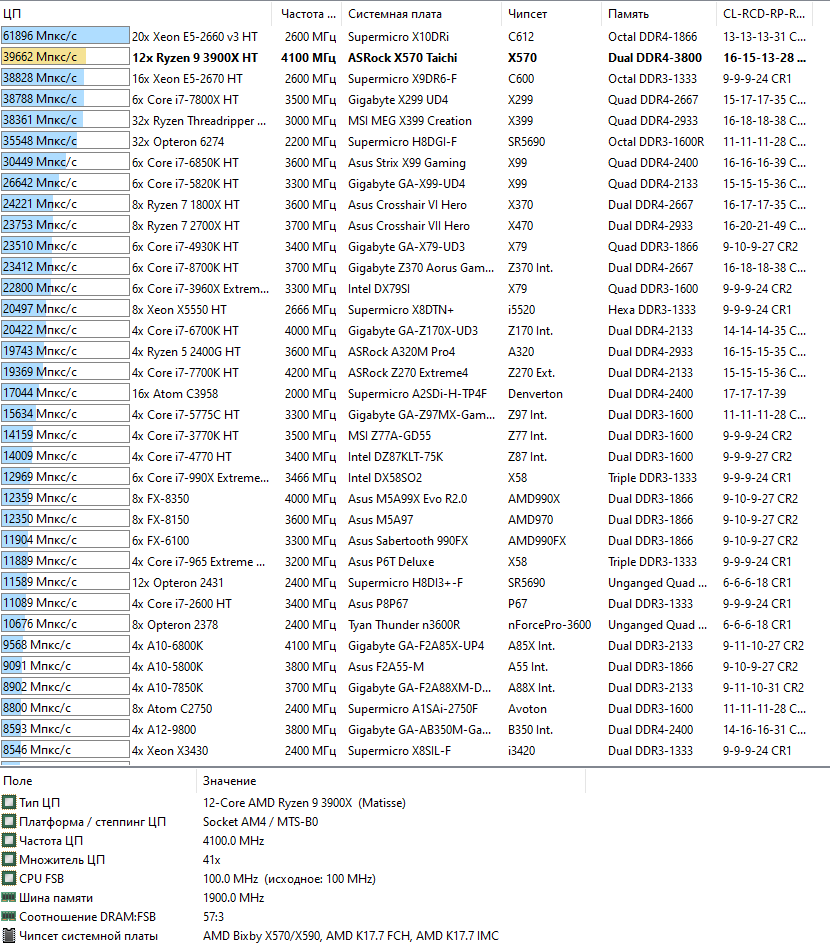The image size is (830, 945).
Task: Click the CPU icon beside Тип ЦП
Action: tap(8, 802)
